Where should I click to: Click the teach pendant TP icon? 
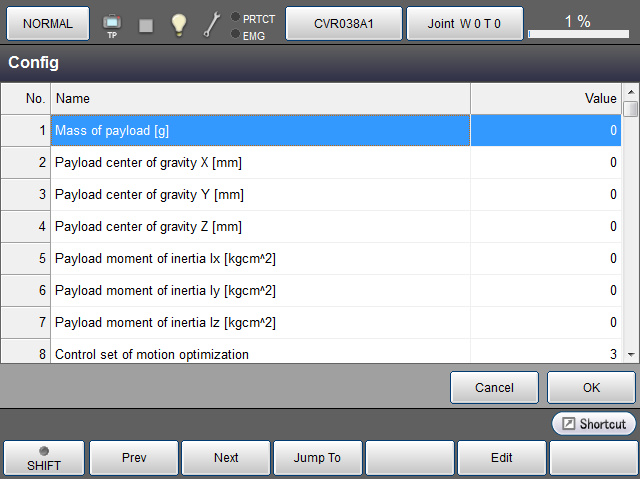click(x=112, y=24)
